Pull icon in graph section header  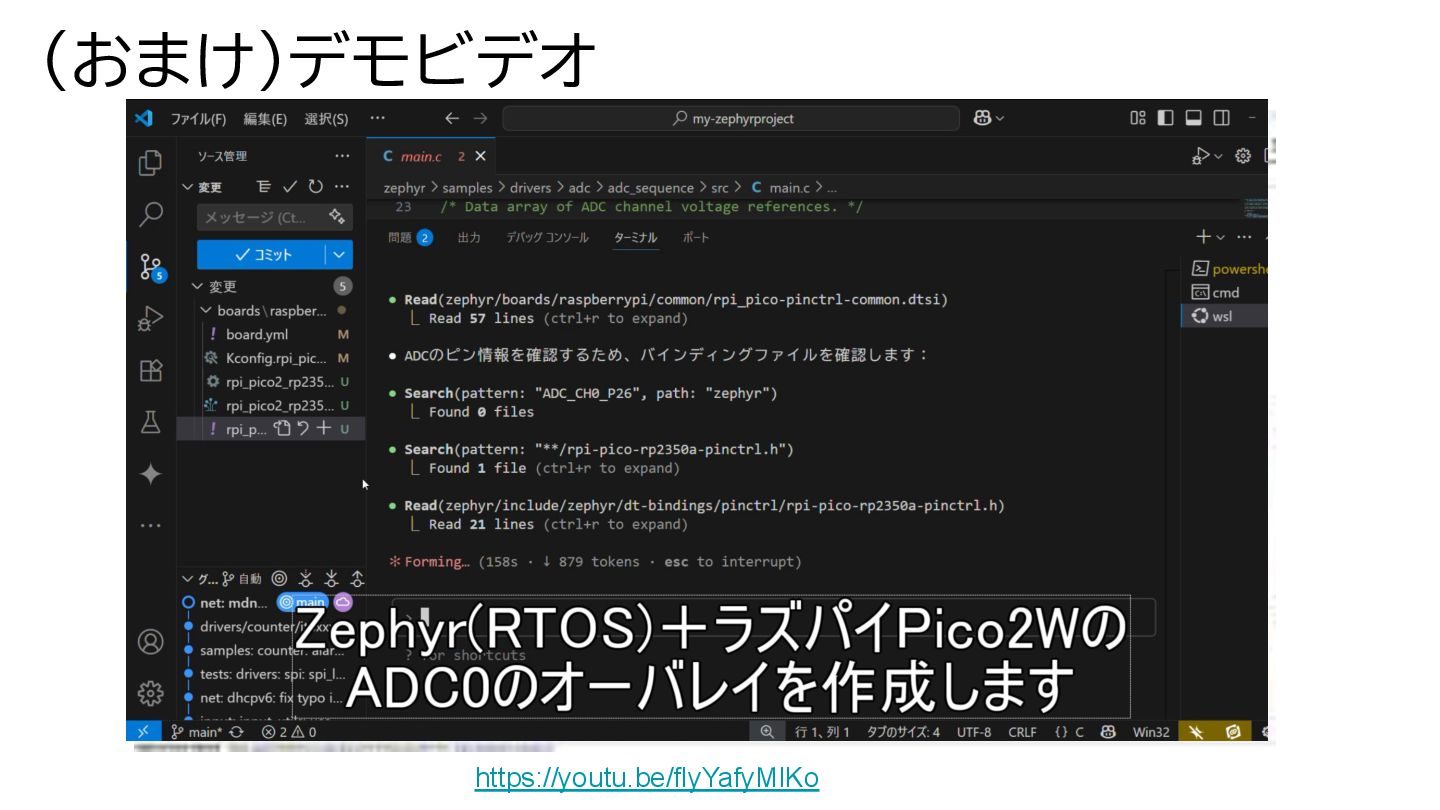pos(332,578)
